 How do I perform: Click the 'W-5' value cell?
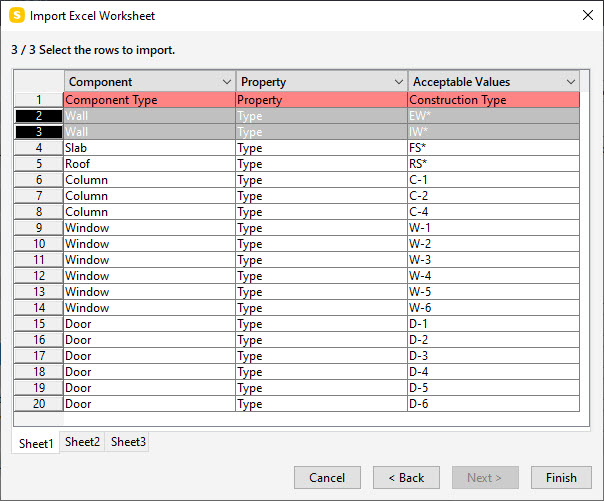tap(493, 292)
